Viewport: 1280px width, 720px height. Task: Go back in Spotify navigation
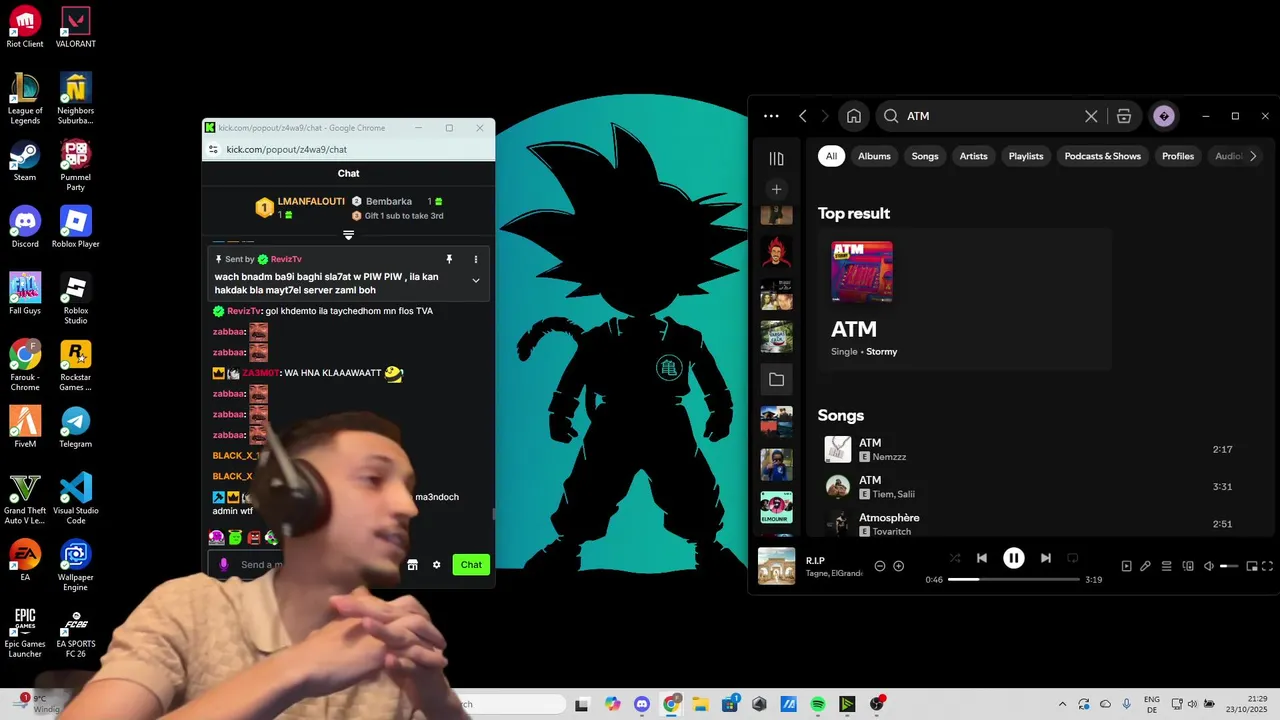802,116
